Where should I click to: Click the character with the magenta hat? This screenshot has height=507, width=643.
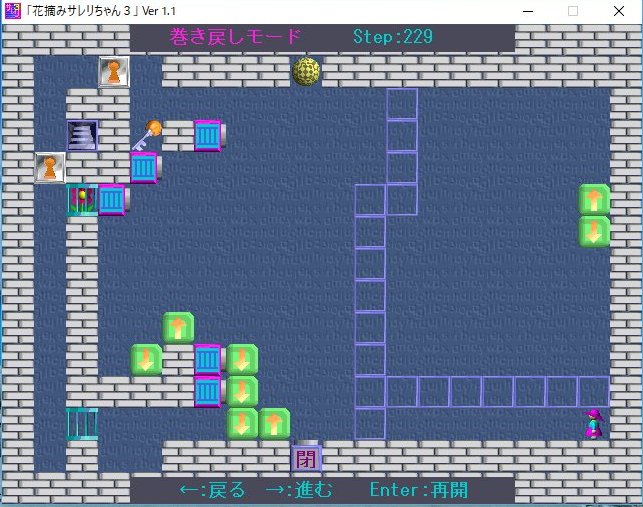click(x=593, y=423)
